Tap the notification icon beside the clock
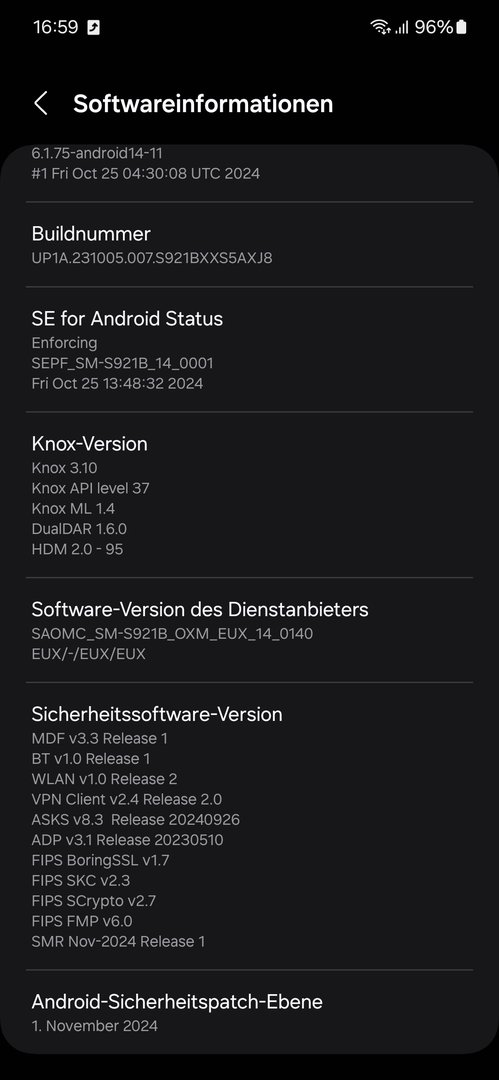 click(93, 28)
